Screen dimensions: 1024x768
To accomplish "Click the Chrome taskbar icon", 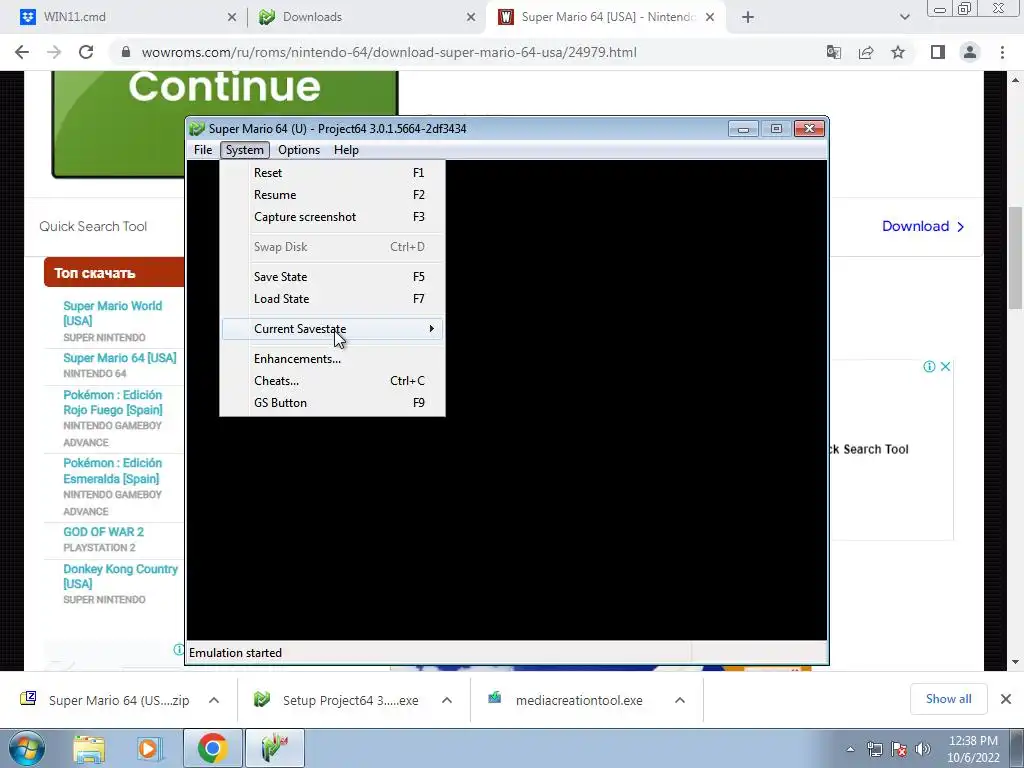I will coord(212,748).
